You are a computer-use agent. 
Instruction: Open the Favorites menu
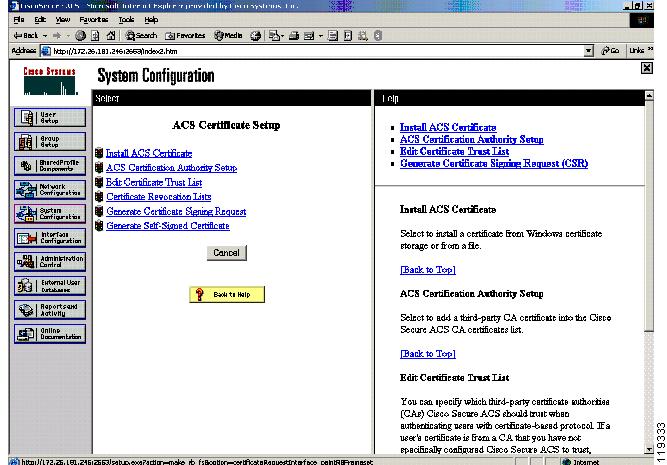point(94,20)
